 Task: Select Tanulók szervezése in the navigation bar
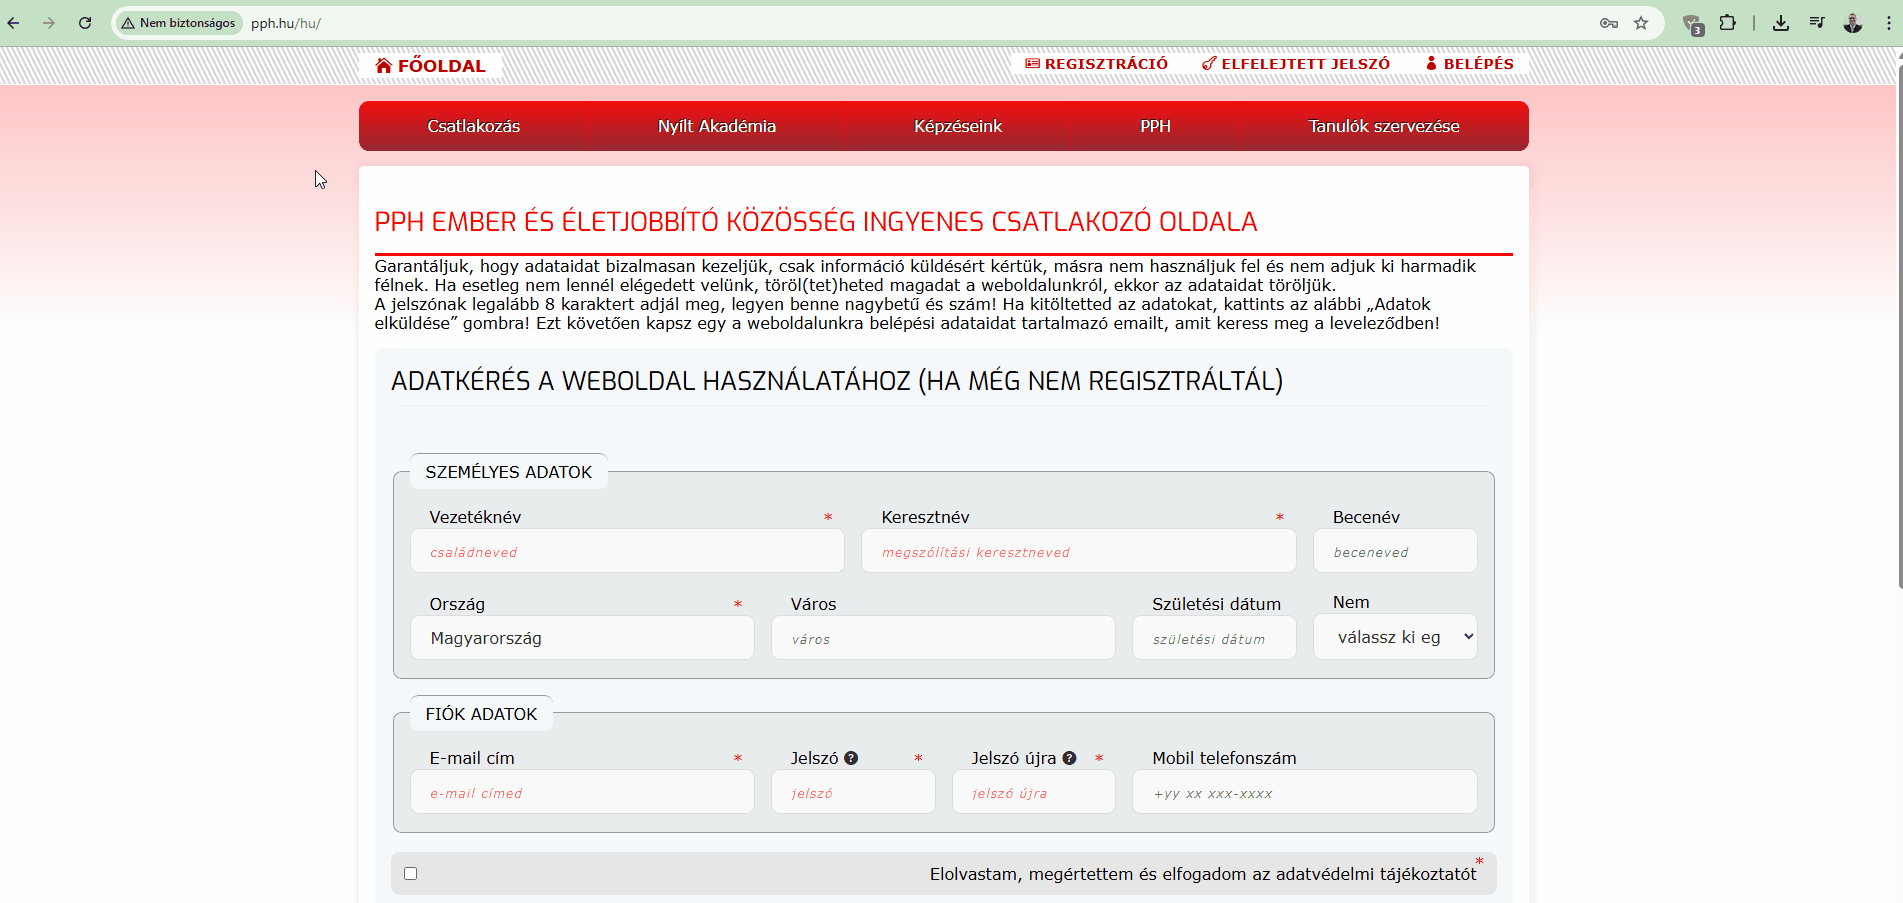click(x=1383, y=126)
